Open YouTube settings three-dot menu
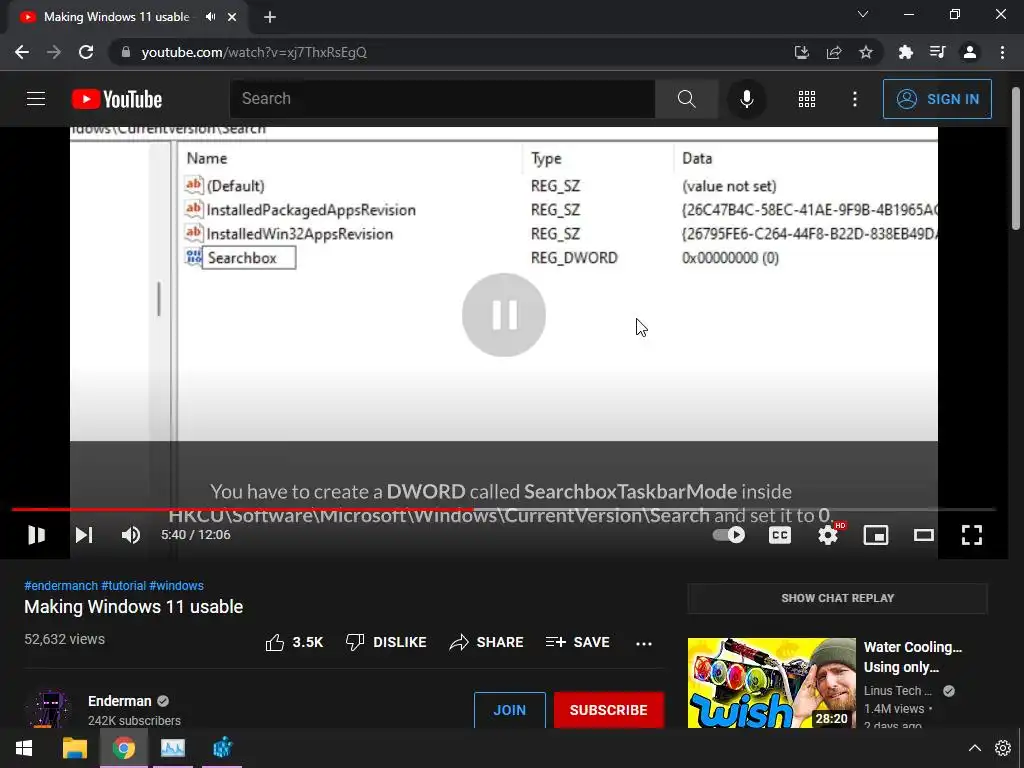 [x=854, y=99]
